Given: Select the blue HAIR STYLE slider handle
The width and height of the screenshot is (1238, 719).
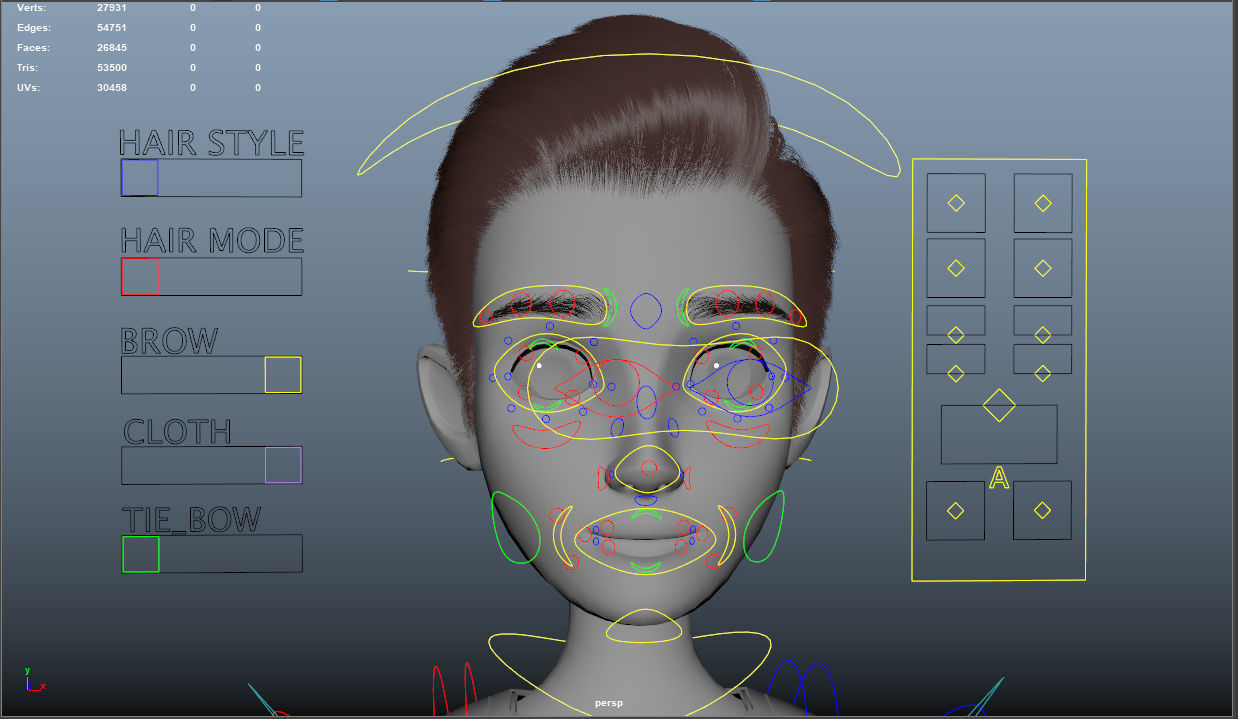Looking at the screenshot, I should (x=139, y=178).
